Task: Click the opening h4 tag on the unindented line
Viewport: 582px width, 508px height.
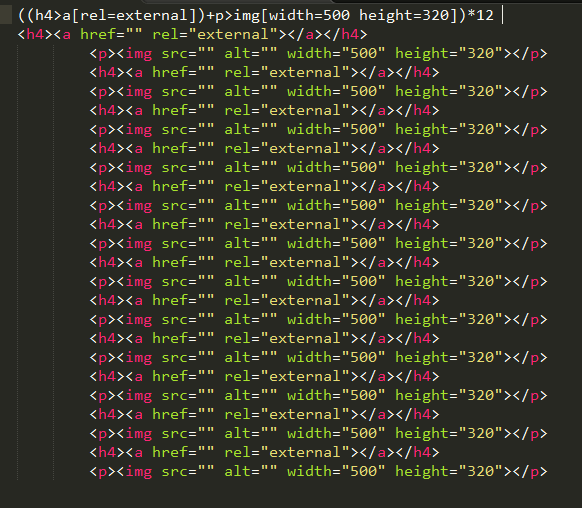Action: click(x=35, y=35)
